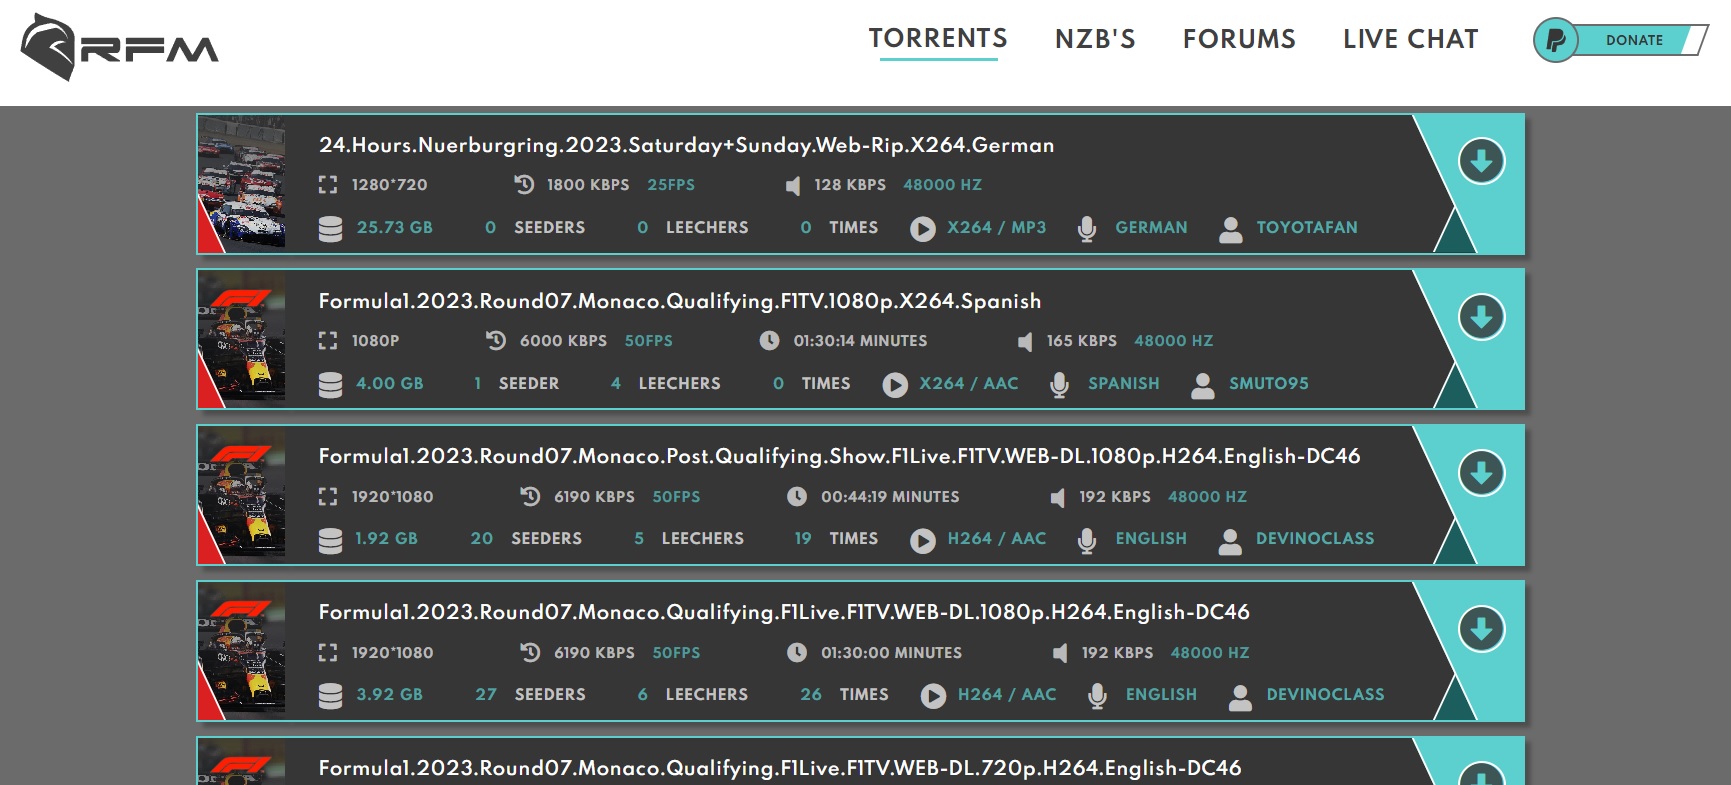The height and width of the screenshot is (785, 1731).
Task: Click the storage icon beside 3.92 GB
Action: click(330, 696)
